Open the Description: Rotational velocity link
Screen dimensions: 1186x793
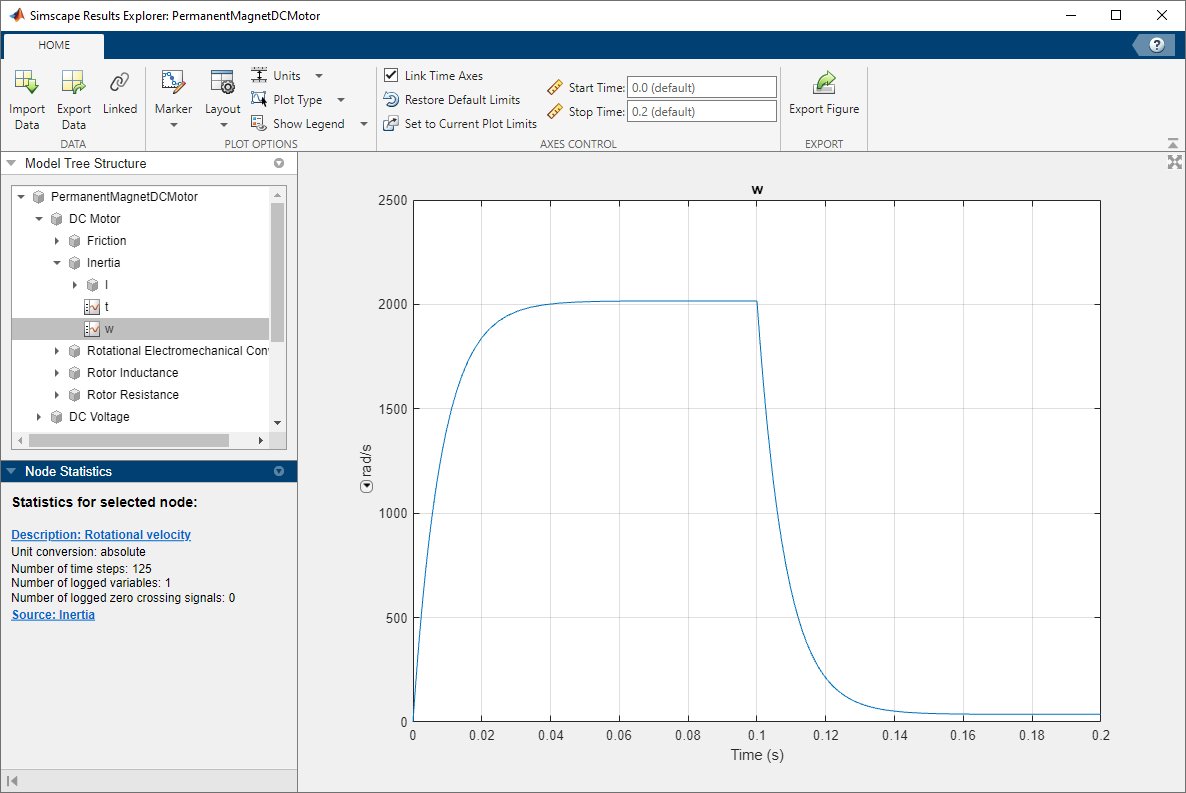pos(101,535)
